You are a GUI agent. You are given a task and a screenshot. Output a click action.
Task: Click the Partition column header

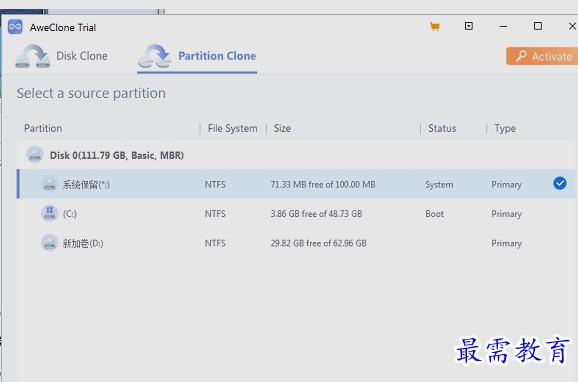coord(43,128)
